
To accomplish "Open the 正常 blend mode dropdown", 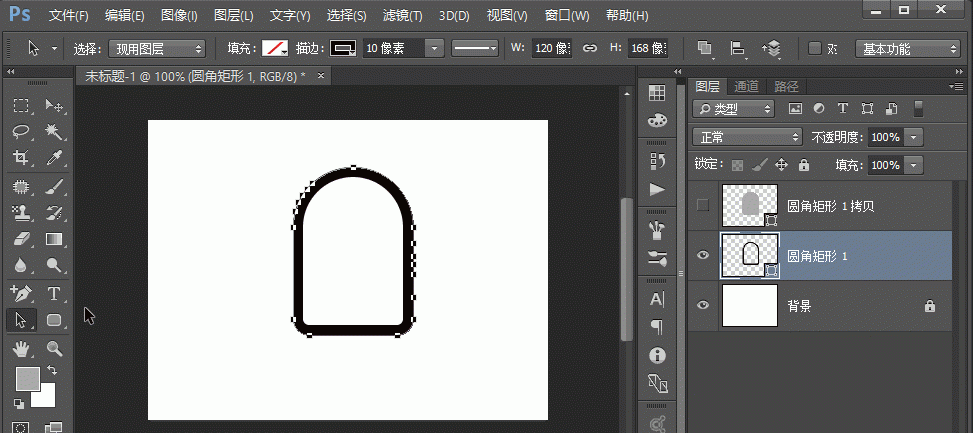I will pyautogui.click(x=748, y=137).
